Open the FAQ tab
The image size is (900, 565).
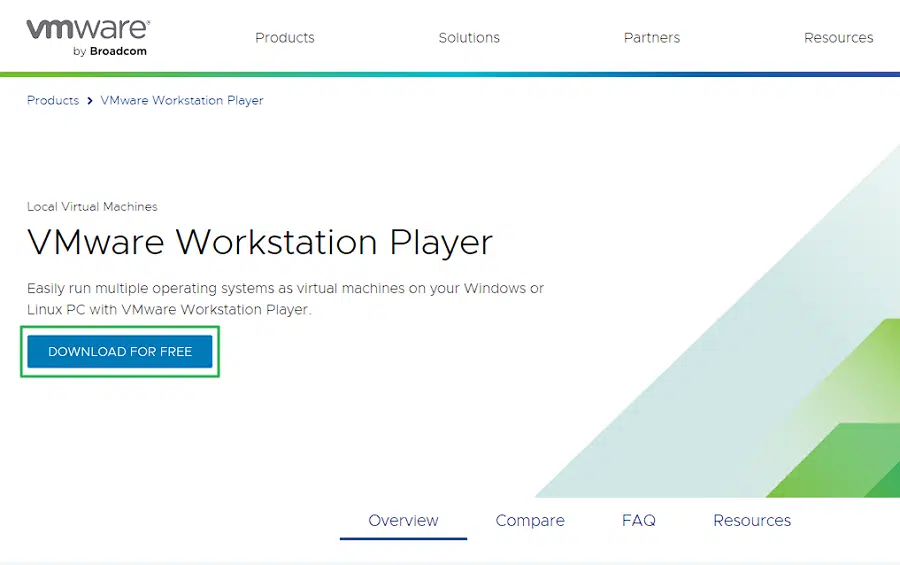(638, 521)
